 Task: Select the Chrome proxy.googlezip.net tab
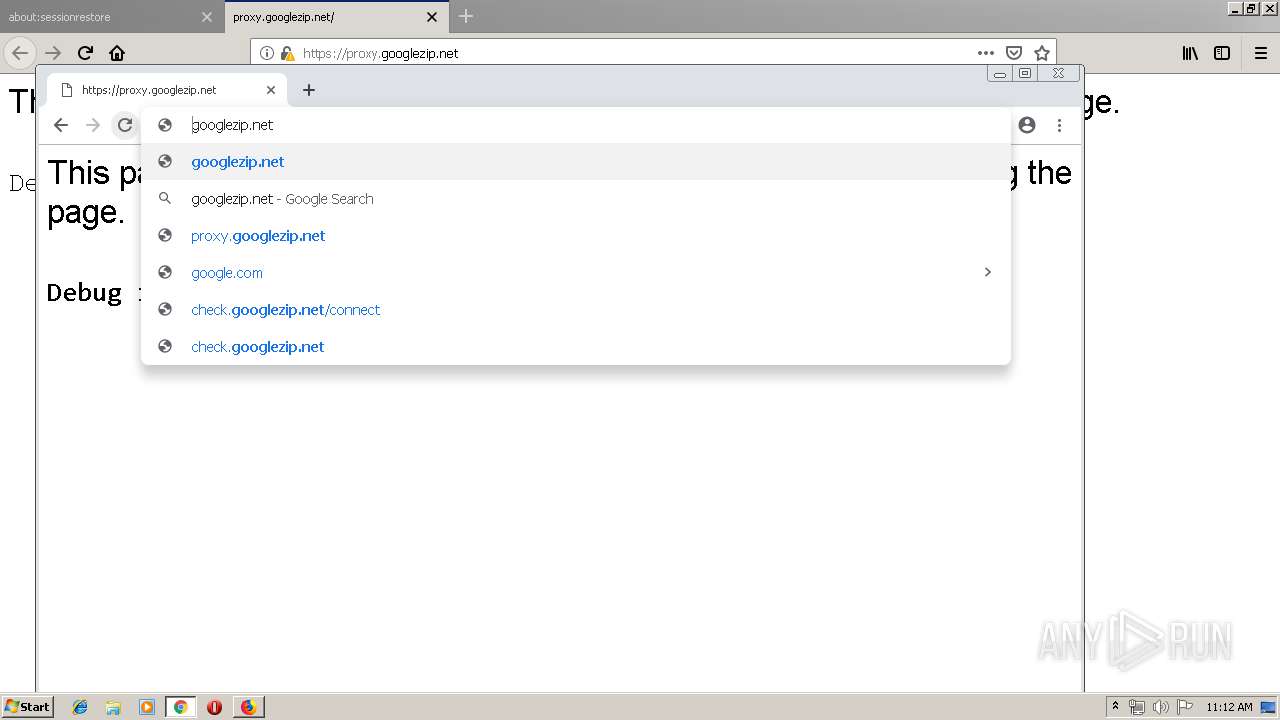[166, 90]
